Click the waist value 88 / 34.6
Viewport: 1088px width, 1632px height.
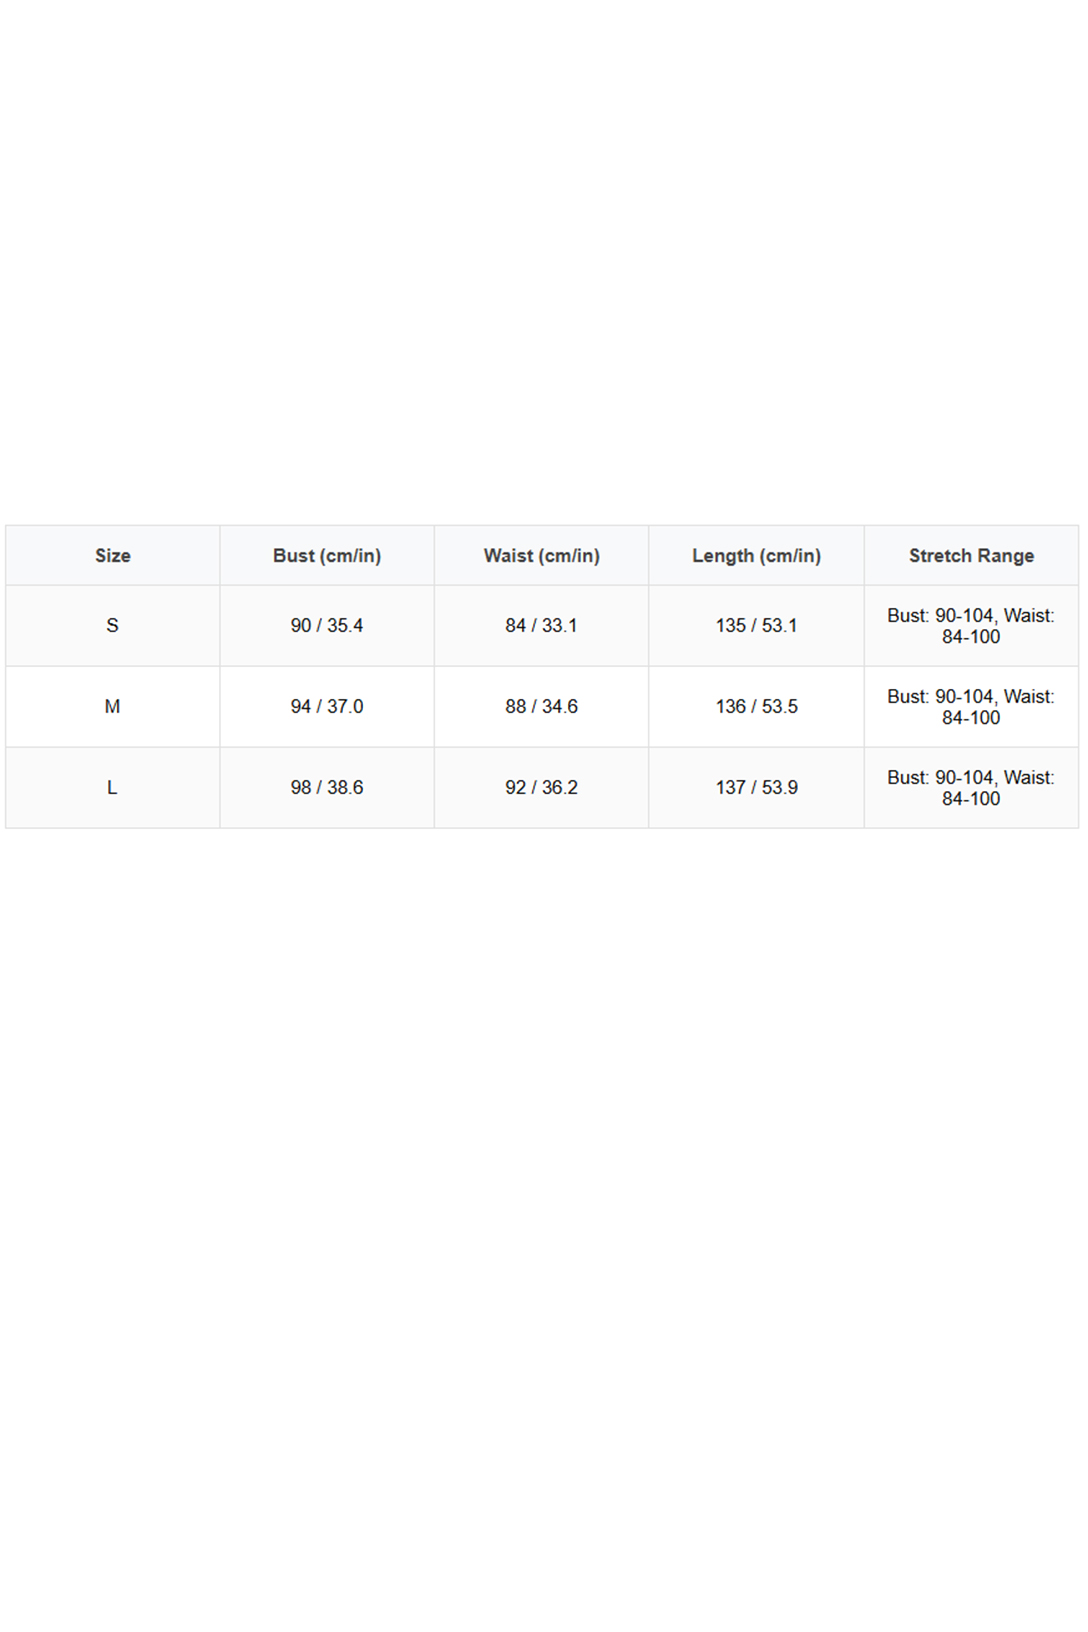(541, 707)
